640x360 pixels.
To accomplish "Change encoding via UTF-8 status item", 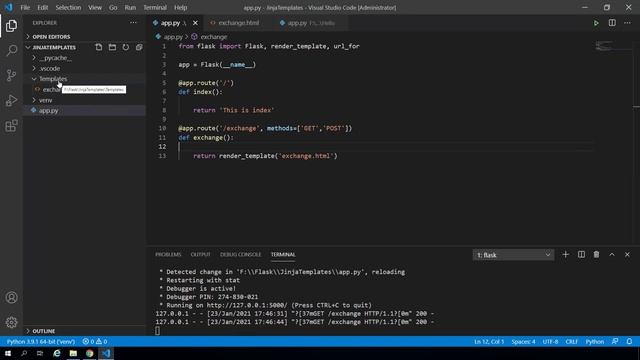I will click(550, 341).
